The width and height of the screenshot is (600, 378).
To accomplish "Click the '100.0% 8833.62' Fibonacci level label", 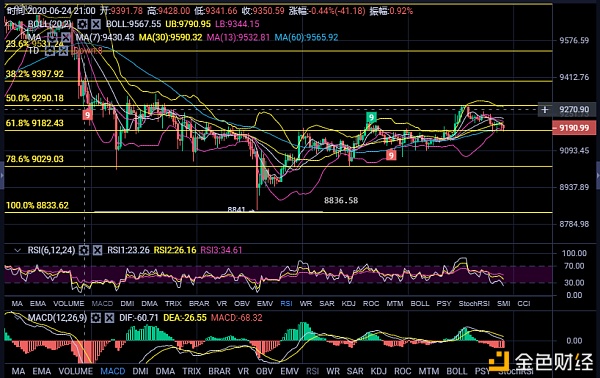I will click(38, 205).
